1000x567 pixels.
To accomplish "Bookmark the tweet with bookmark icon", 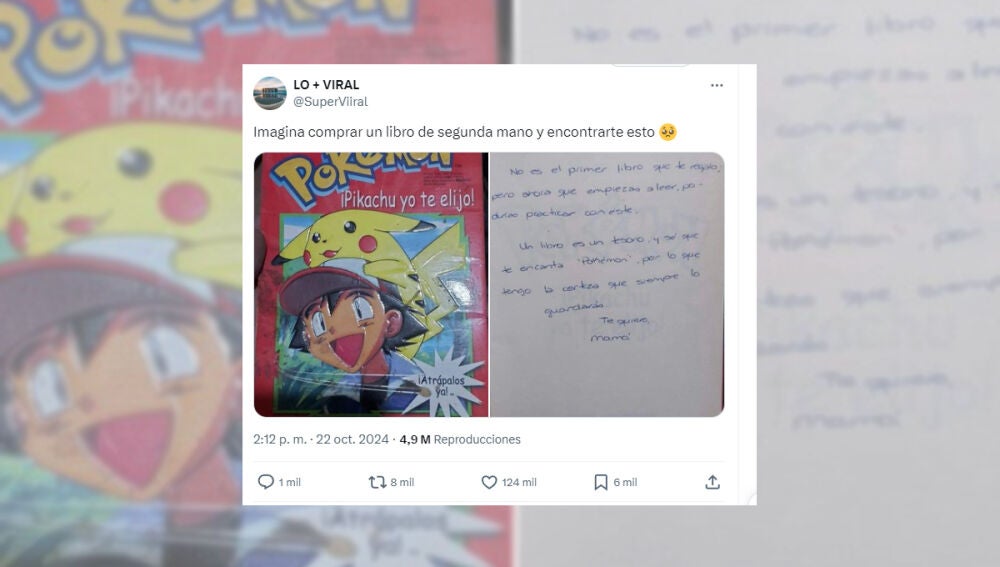I will point(601,482).
